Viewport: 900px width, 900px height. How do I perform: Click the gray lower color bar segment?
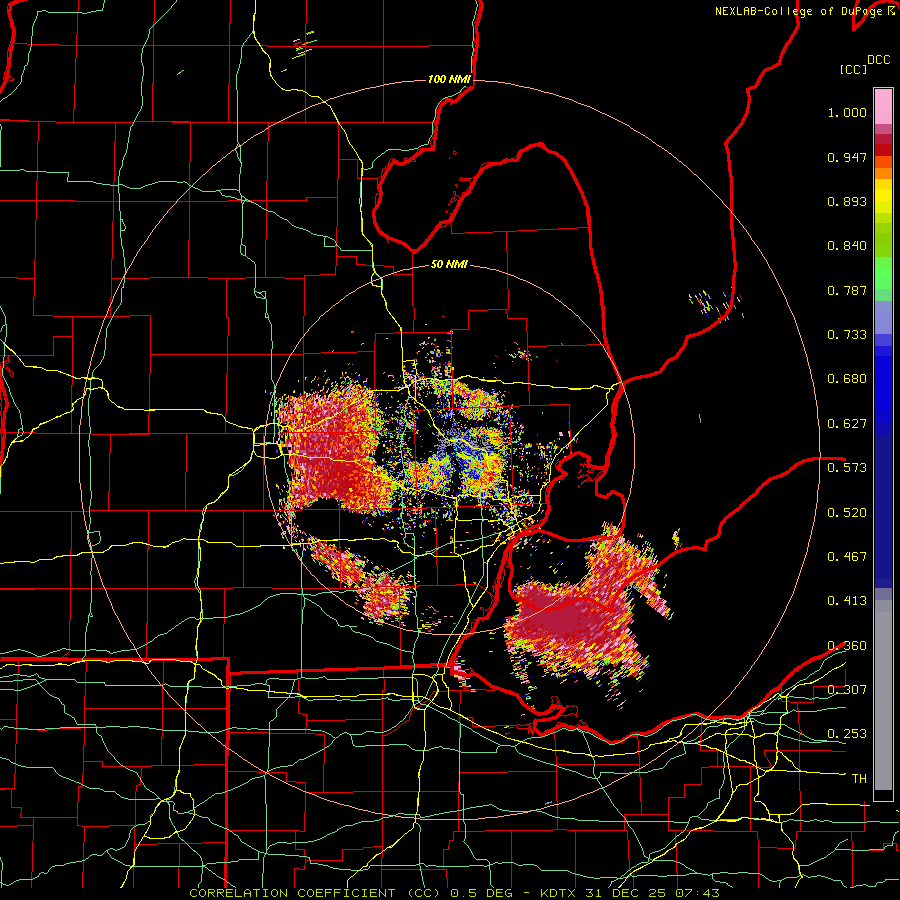pyautogui.click(x=883, y=695)
